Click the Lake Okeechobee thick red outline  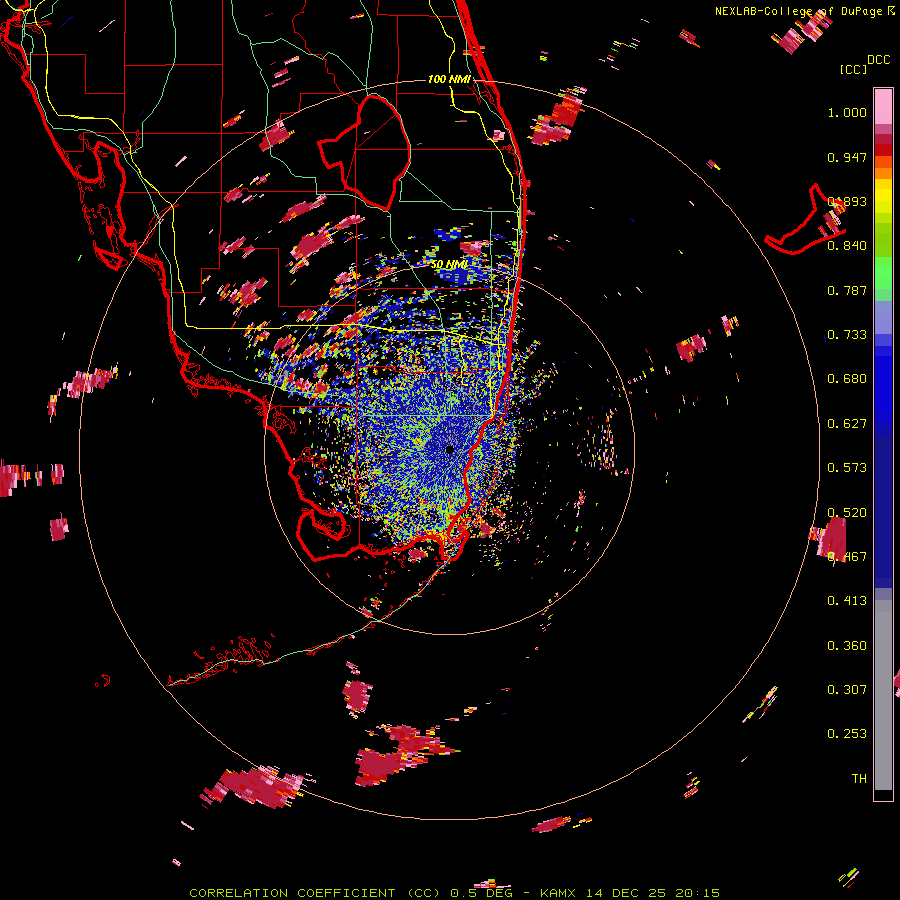pyautogui.click(x=364, y=153)
